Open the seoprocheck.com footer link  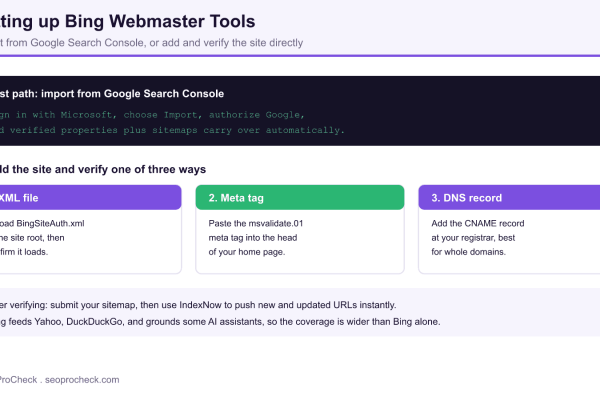point(82,380)
